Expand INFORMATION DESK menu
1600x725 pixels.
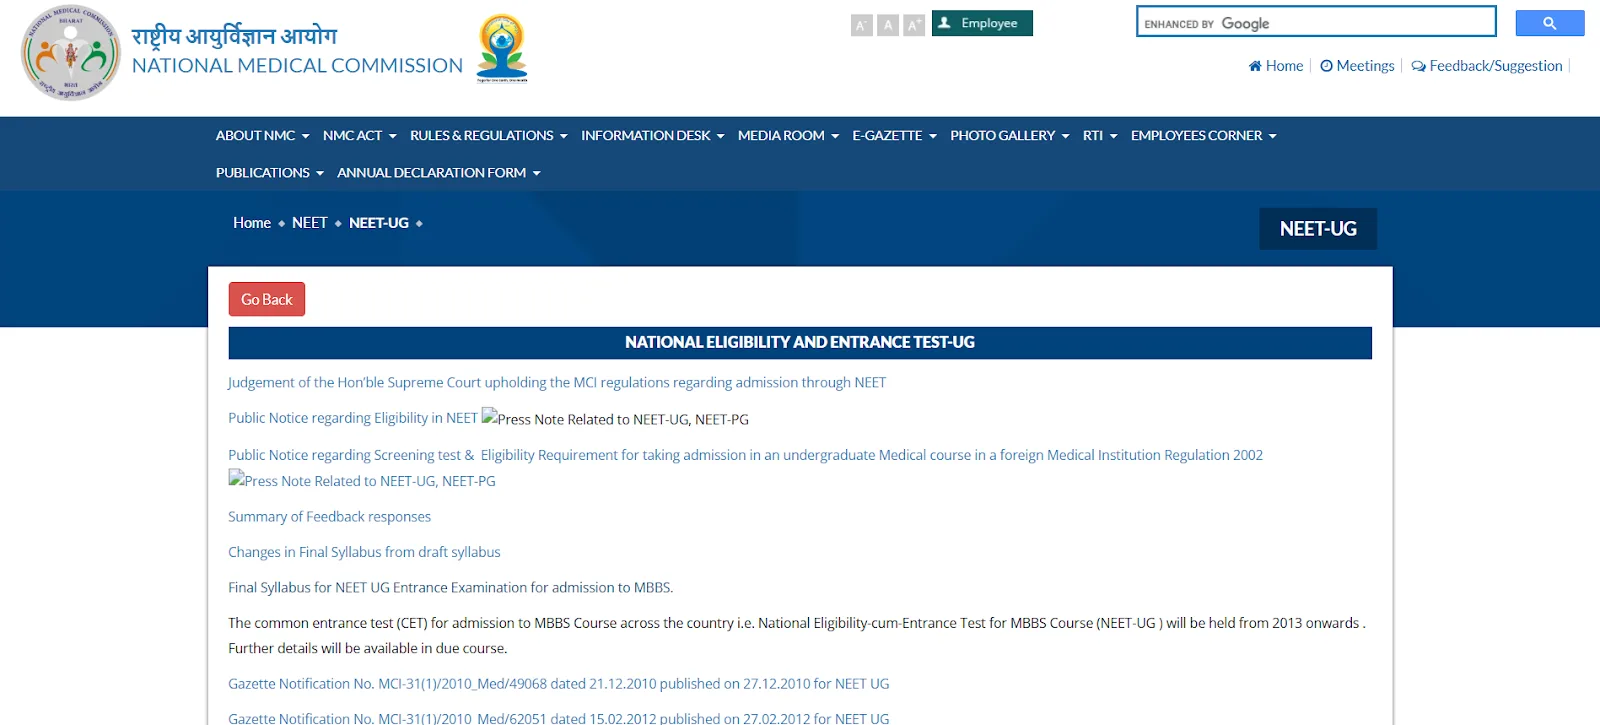(653, 136)
